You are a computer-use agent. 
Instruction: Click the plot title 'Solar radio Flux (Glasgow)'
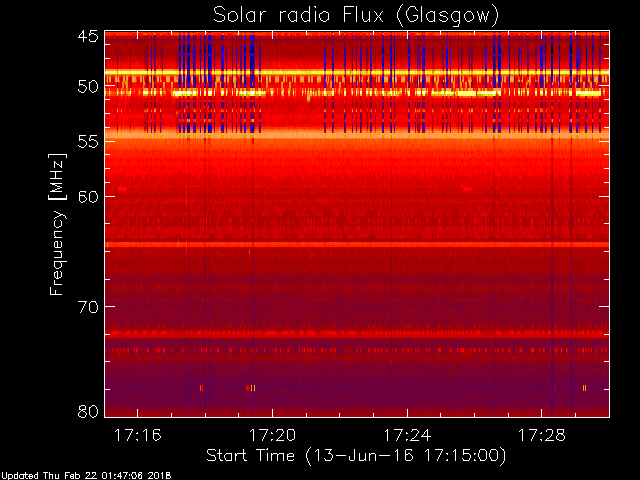pyautogui.click(x=356, y=16)
